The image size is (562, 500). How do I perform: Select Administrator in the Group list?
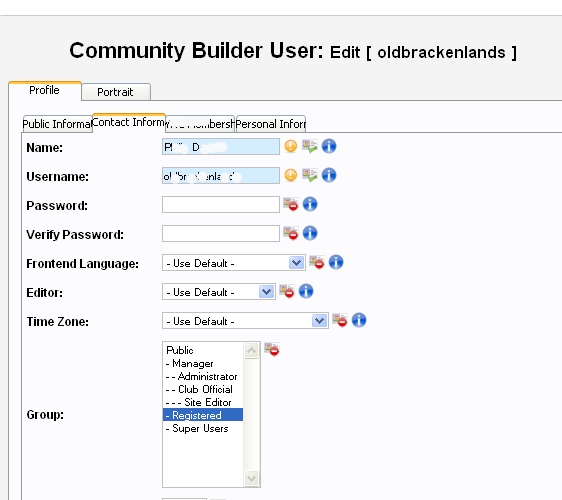[x=203, y=376]
